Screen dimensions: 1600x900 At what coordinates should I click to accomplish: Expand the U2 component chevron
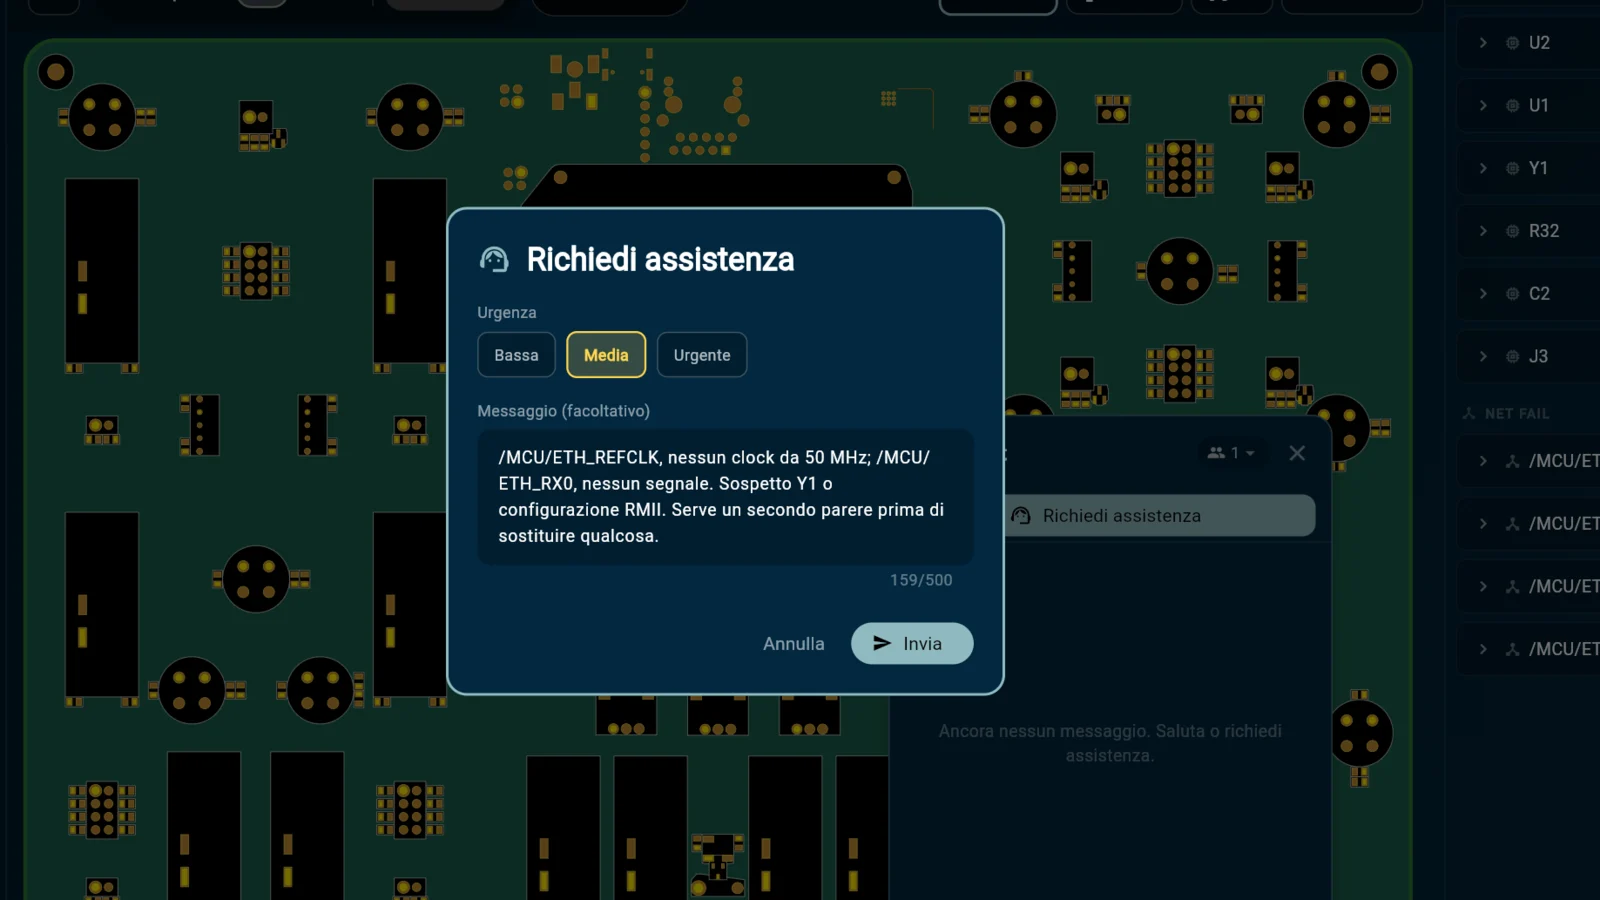pos(1483,43)
